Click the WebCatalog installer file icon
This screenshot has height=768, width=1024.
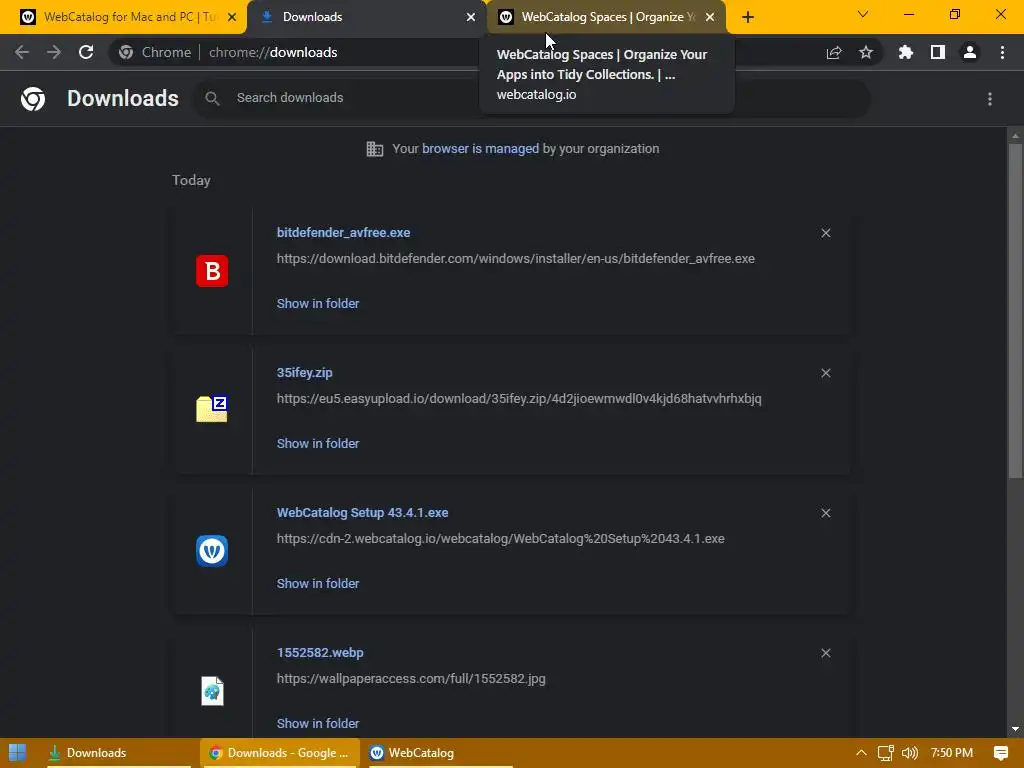coord(212,551)
